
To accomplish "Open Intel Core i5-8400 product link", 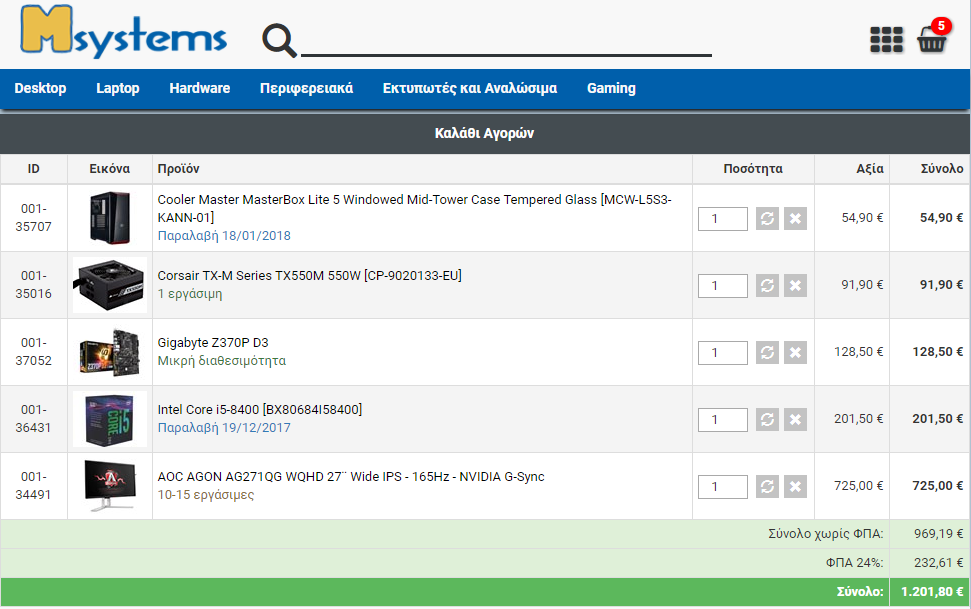I will 260,410.
